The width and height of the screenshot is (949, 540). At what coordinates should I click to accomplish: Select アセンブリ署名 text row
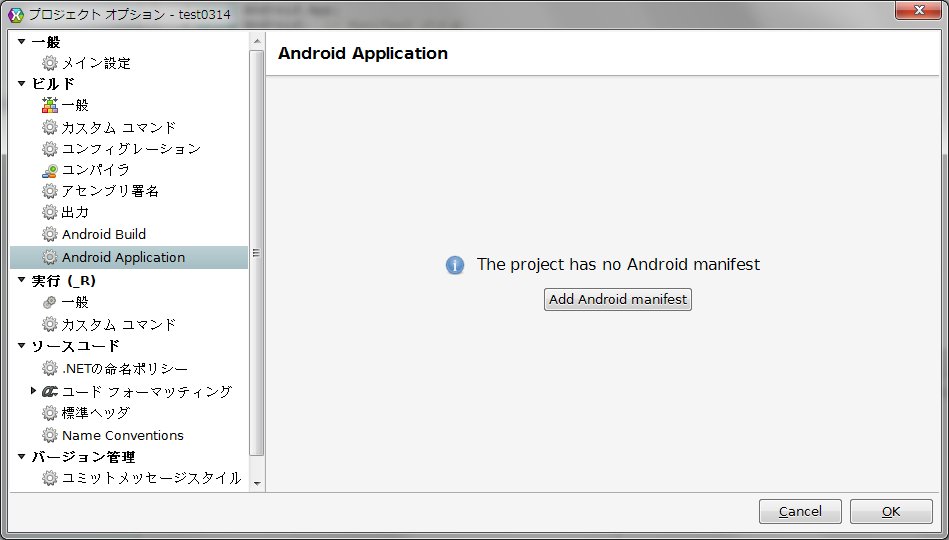pyautogui.click(x=110, y=191)
